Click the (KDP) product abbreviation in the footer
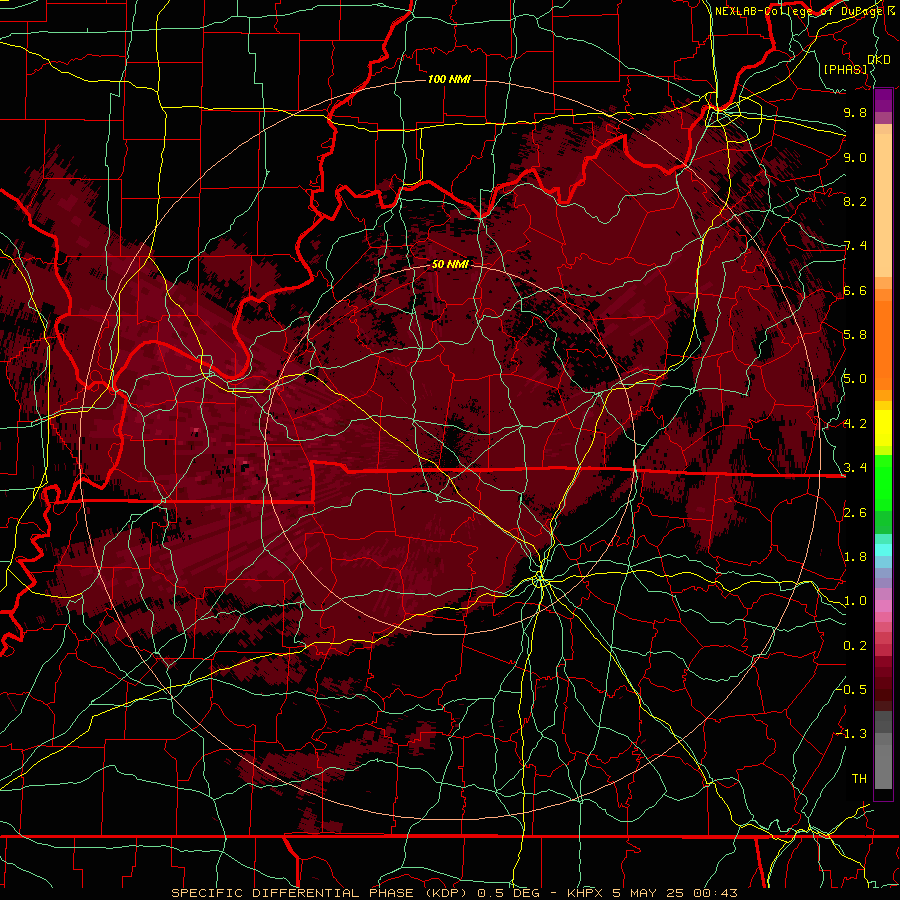Image resolution: width=900 pixels, height=900 pixels. point(445,893)
